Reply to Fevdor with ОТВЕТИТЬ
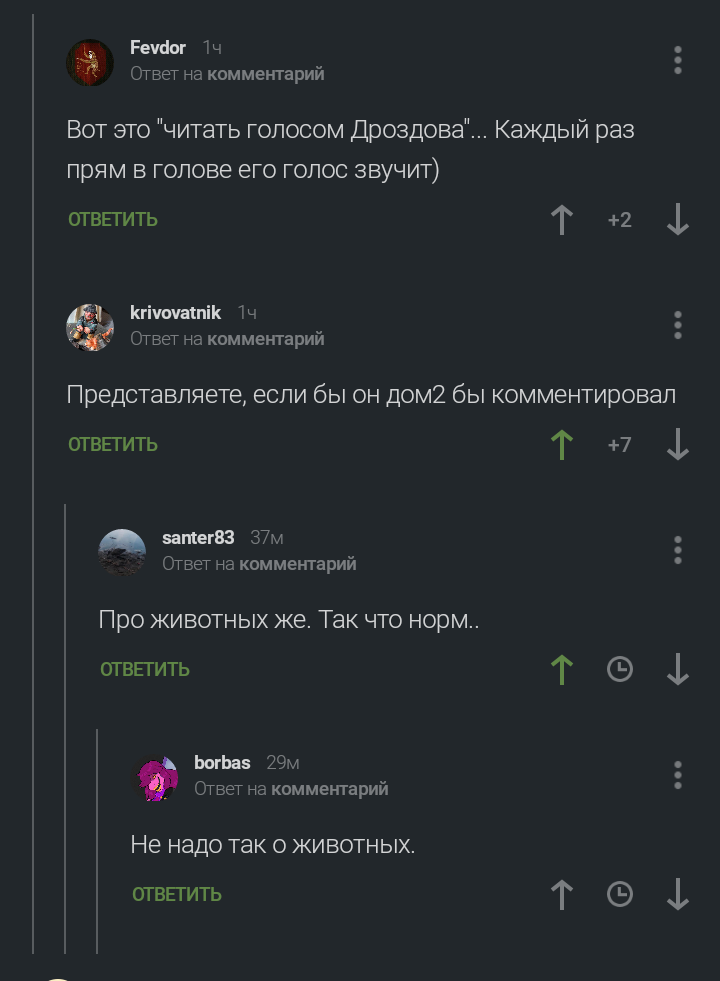This screenshot has width=720, height=981. point(113,220)
